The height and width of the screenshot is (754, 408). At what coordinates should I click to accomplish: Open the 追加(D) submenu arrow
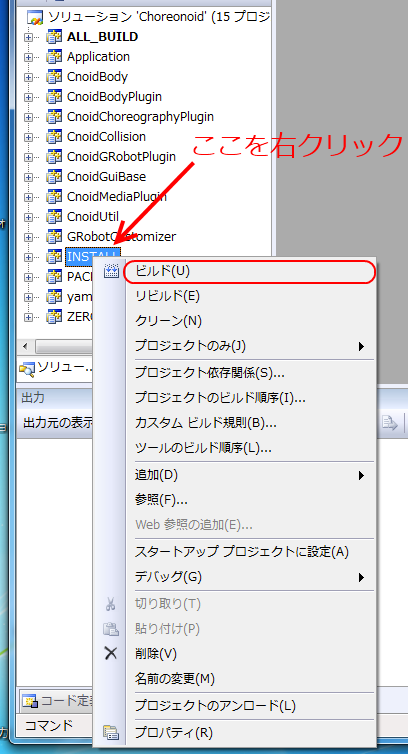361,476
